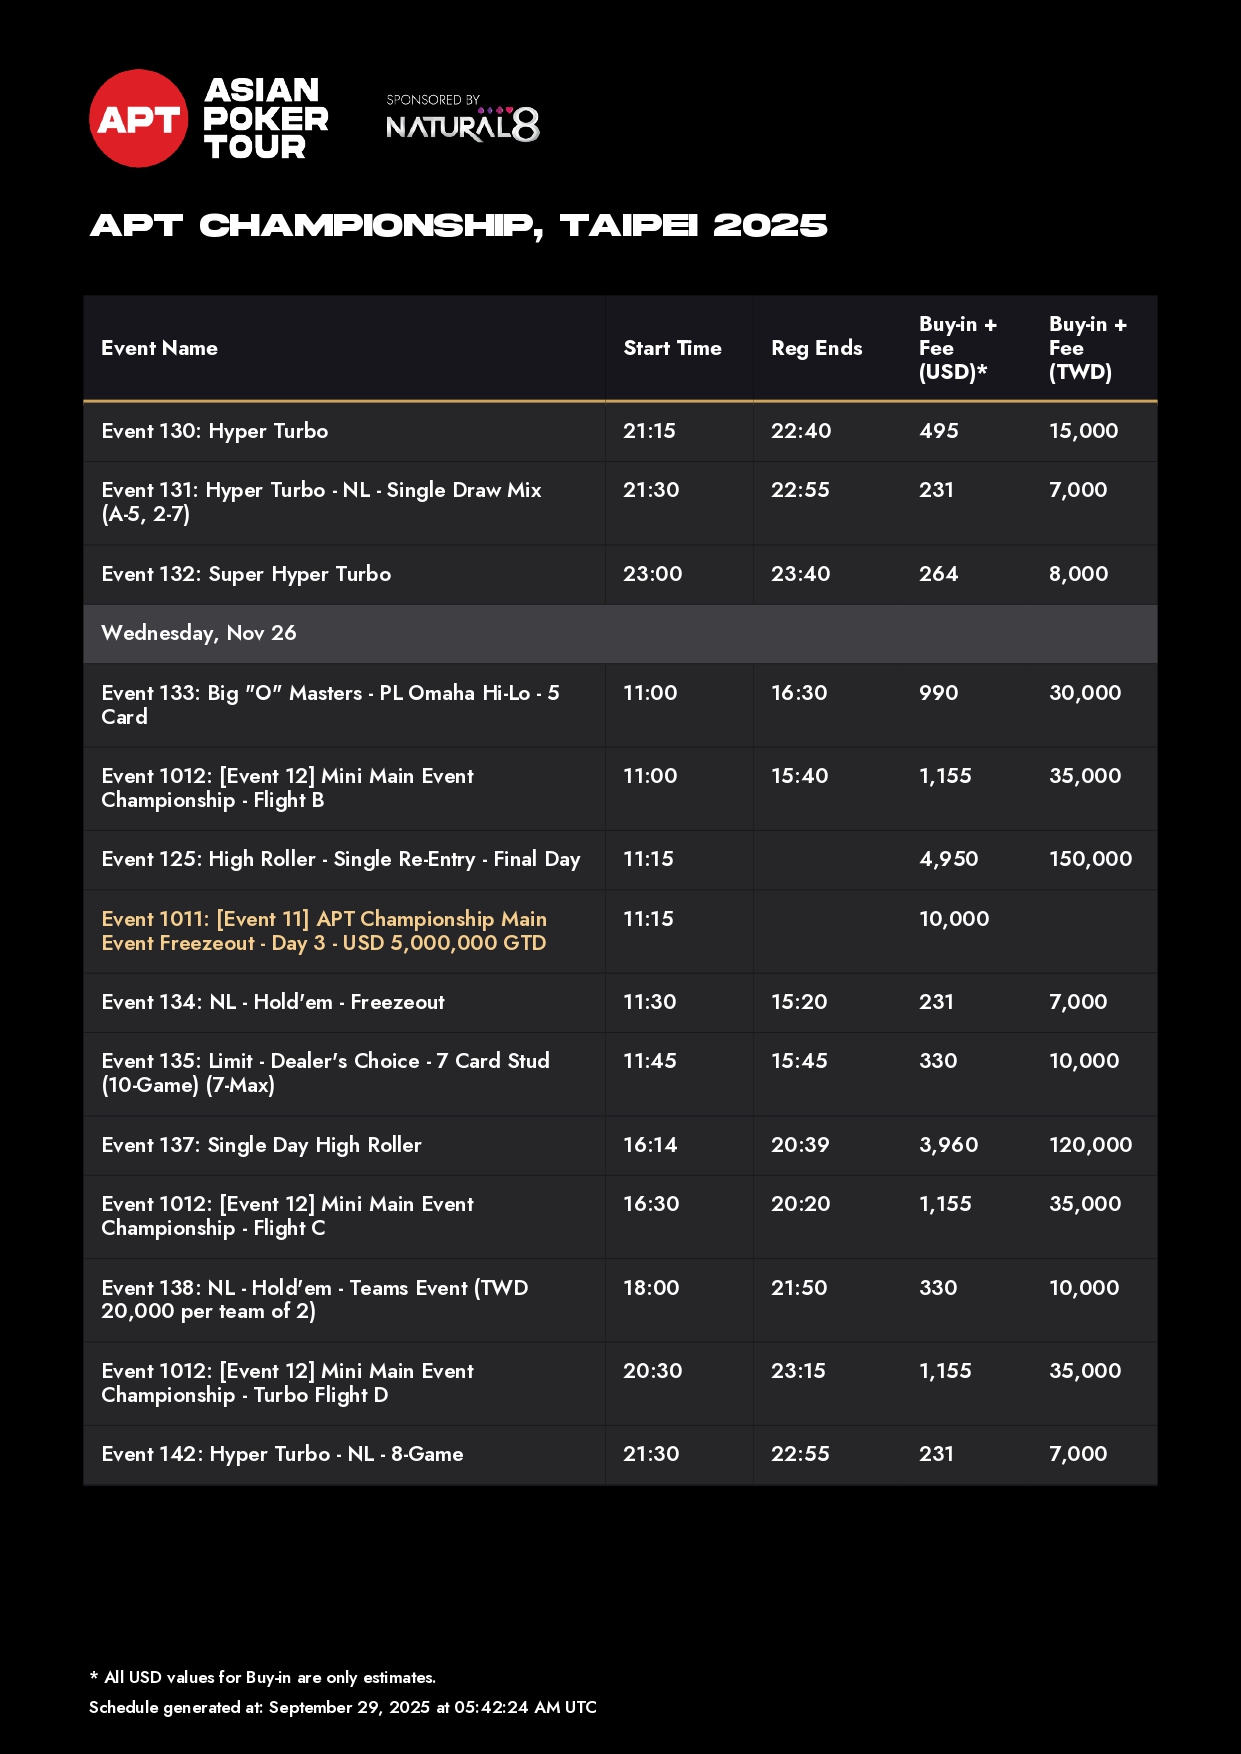Click the Natural8 sponsor logo
The height and width of the screenshot is (1754, 1241).
pyautogui.click(x=462, y=120)
